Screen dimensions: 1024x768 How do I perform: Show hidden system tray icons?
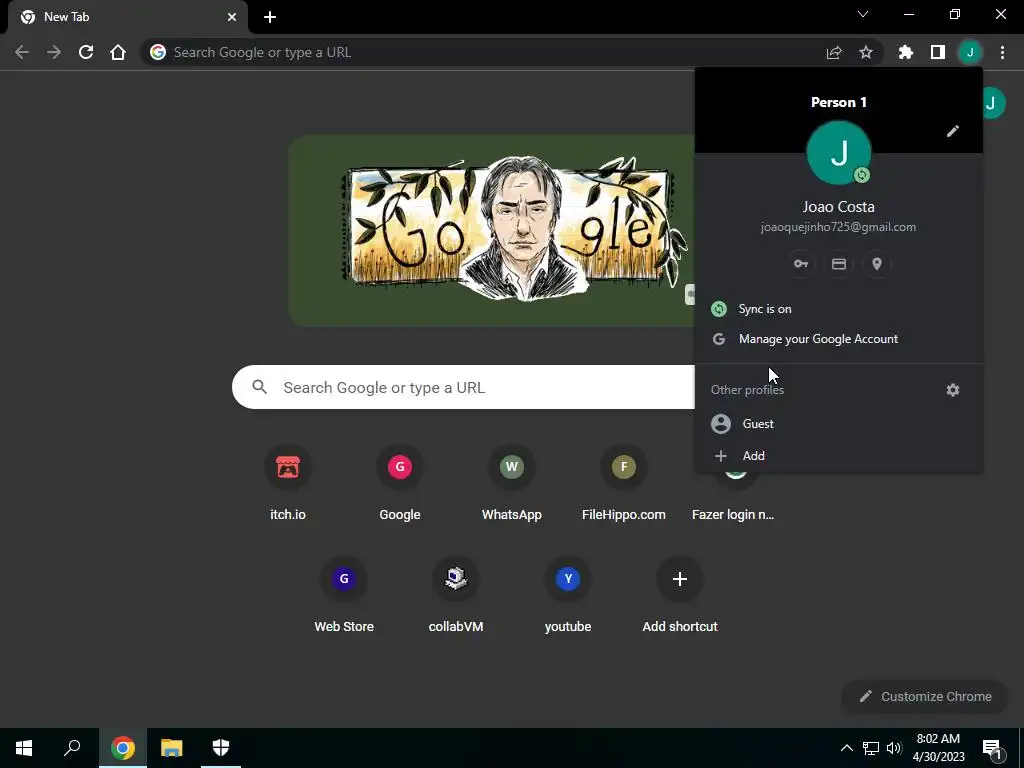tap(846, 748)
